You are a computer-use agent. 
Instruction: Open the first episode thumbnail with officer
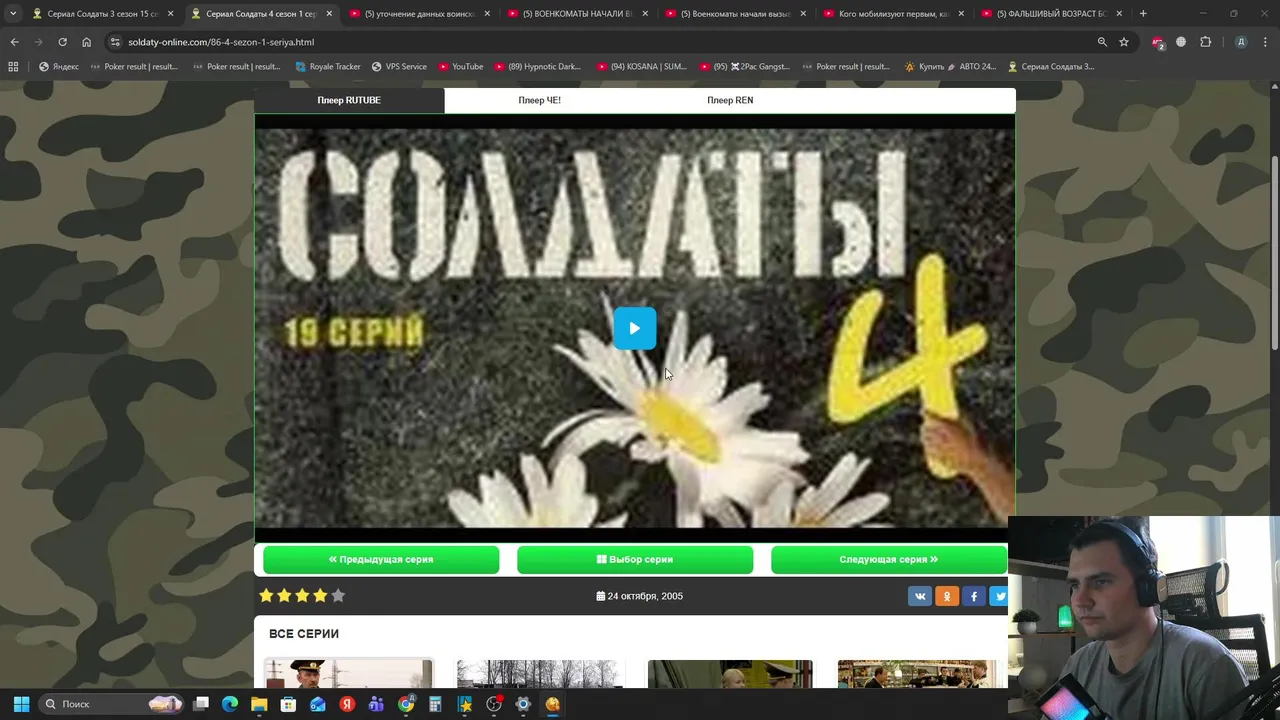coord(348,674)
